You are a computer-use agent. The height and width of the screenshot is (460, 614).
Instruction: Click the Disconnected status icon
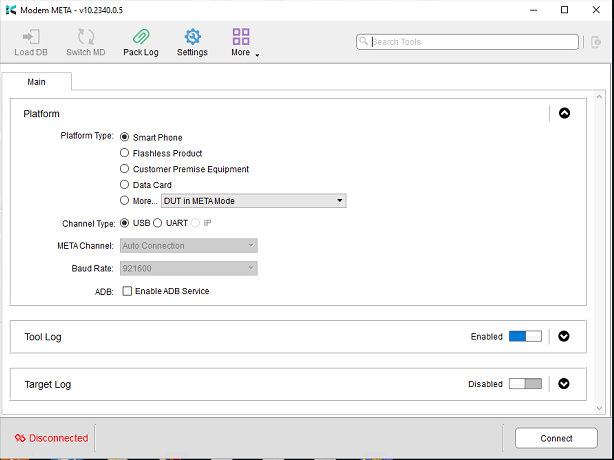point(20,438)
